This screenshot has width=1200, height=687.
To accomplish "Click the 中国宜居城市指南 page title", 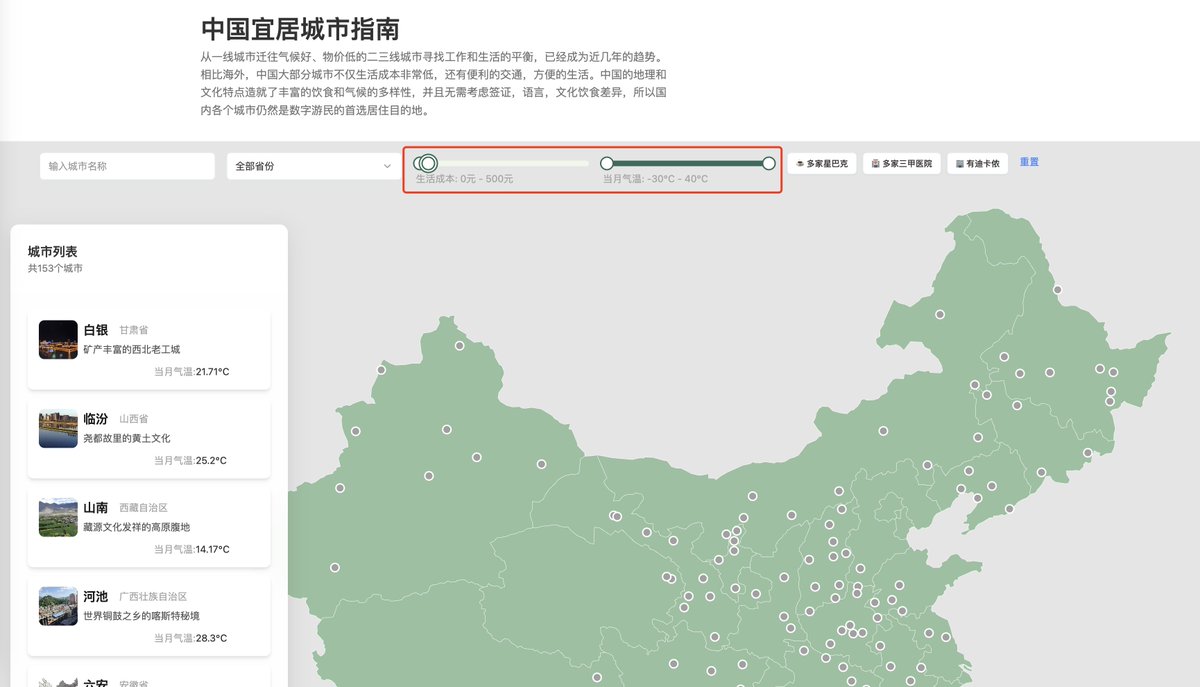I will 301,29.
